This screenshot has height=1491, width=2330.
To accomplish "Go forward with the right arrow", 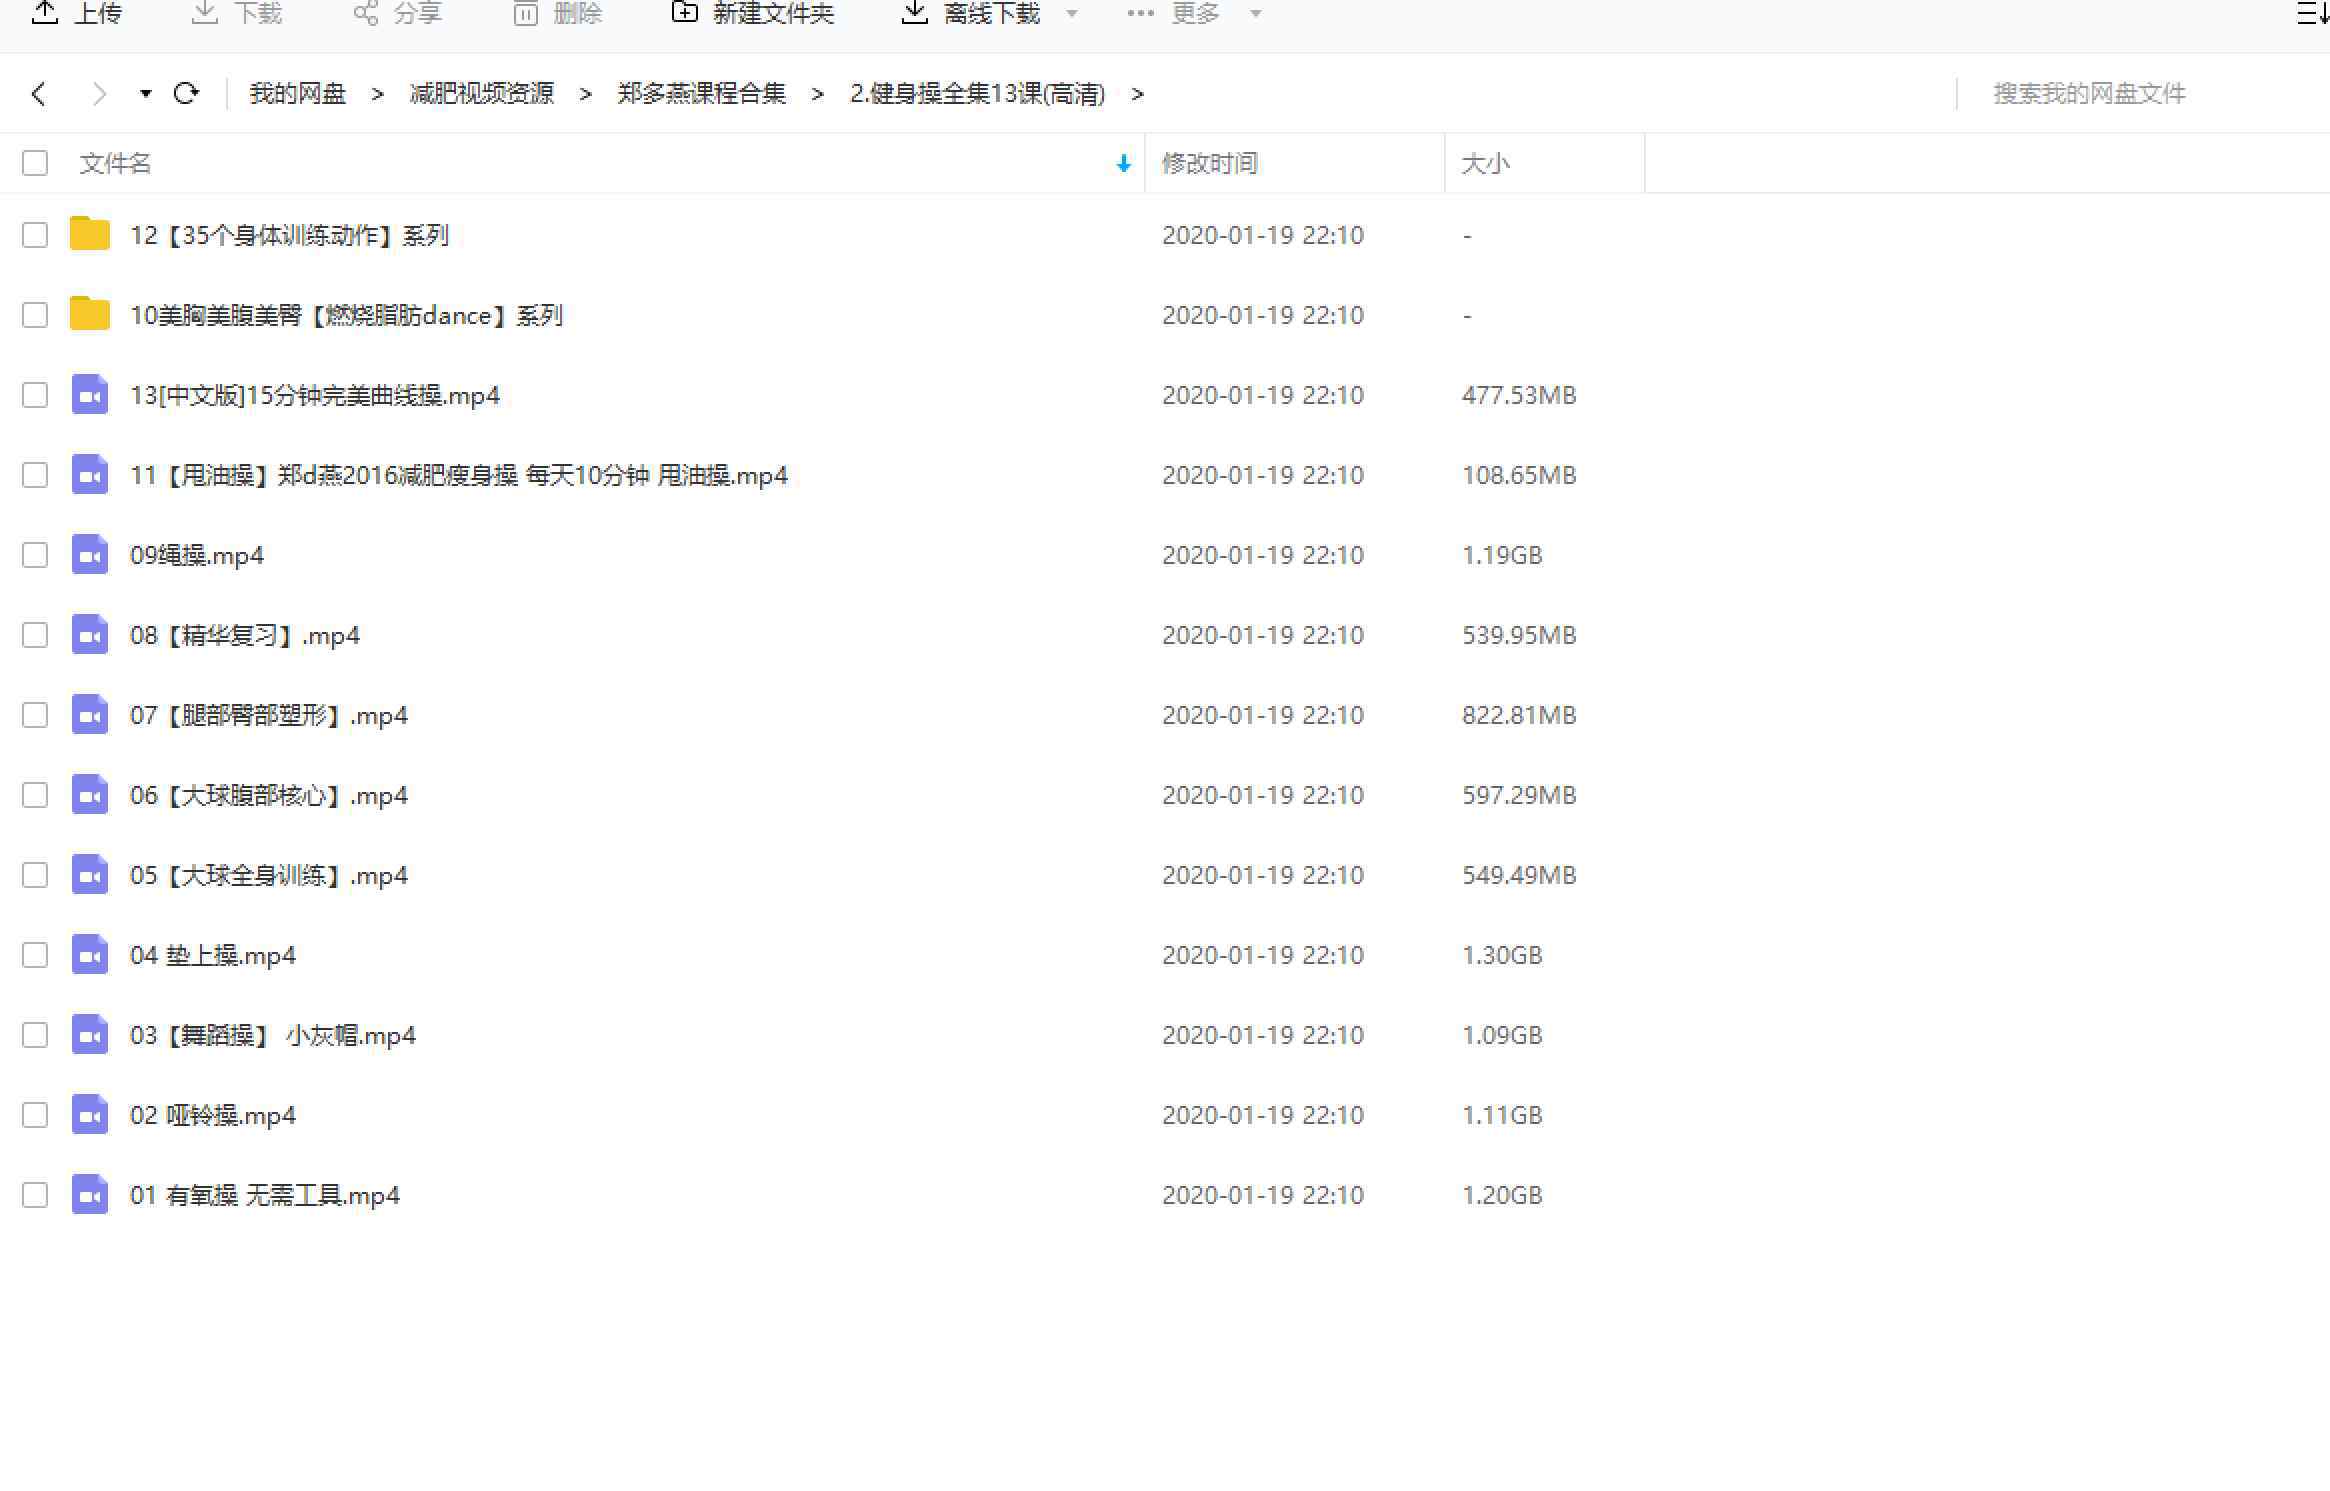I will 99,94.
